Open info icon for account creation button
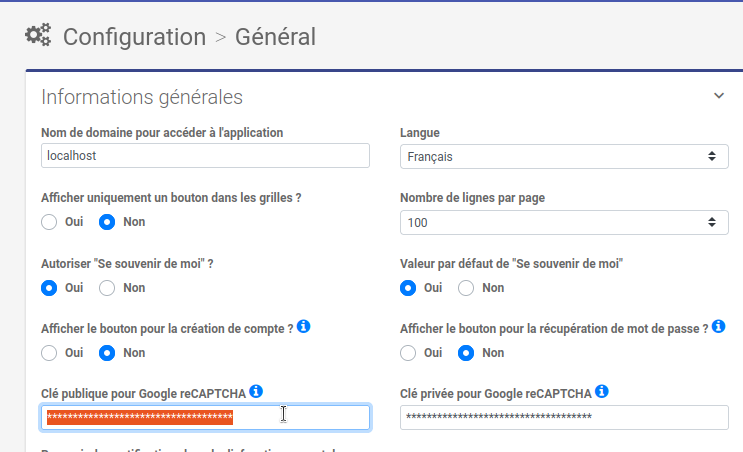 click(x=304, y=326)
